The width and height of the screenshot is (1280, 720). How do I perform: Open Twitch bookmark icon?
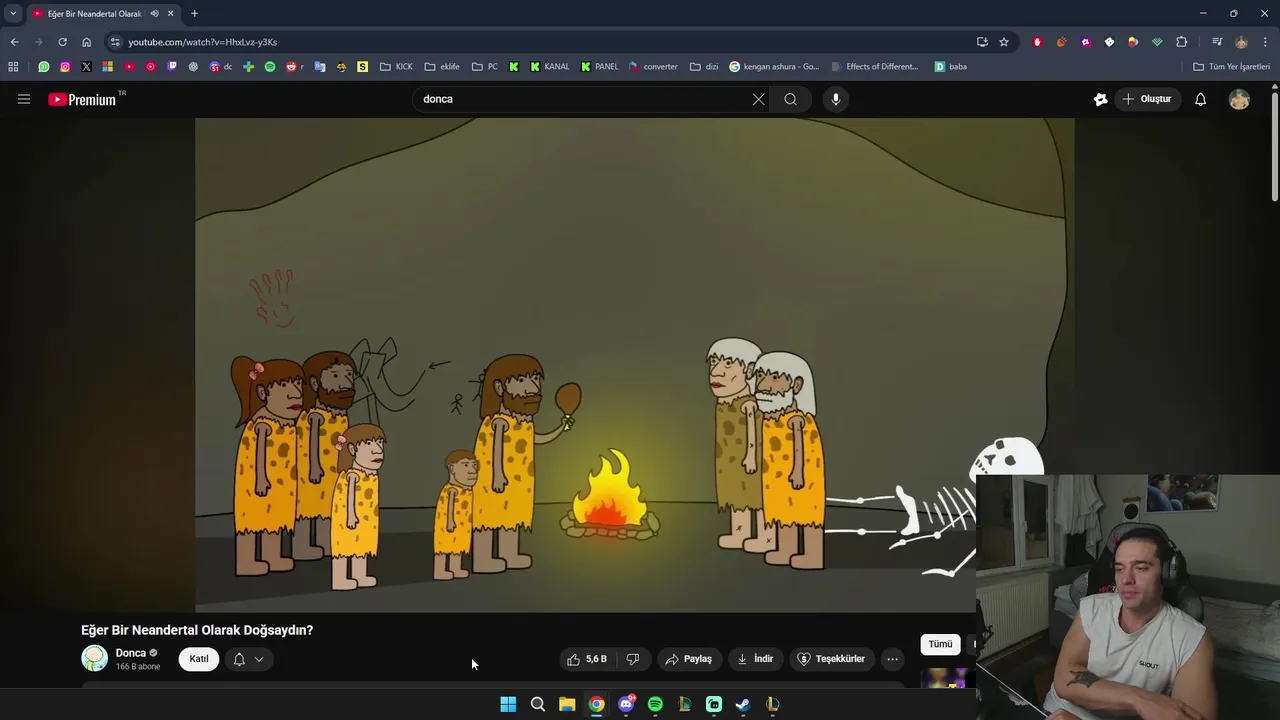(x=172, y=67)
